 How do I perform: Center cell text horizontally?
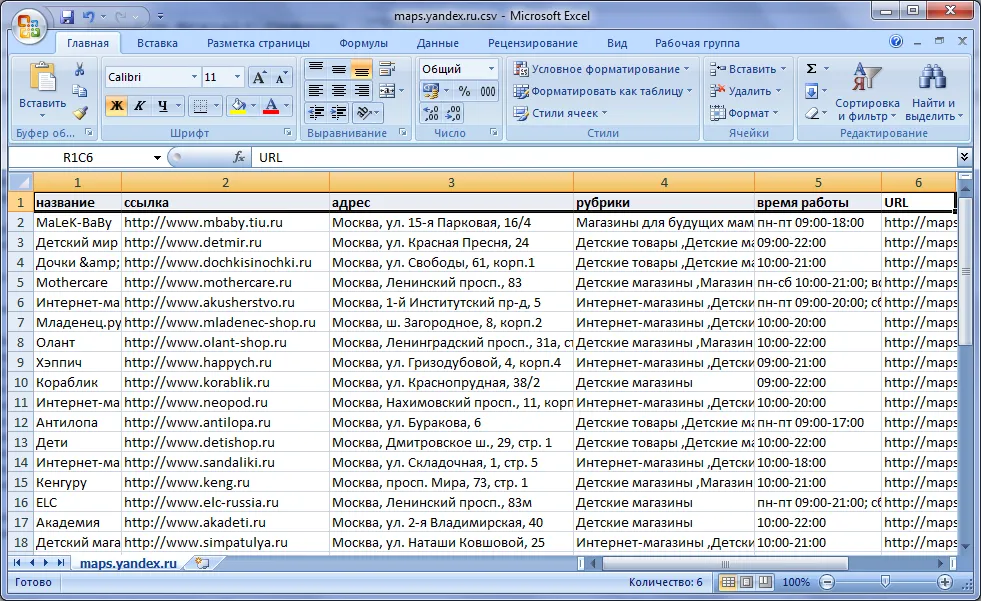[x=338, y=91]
